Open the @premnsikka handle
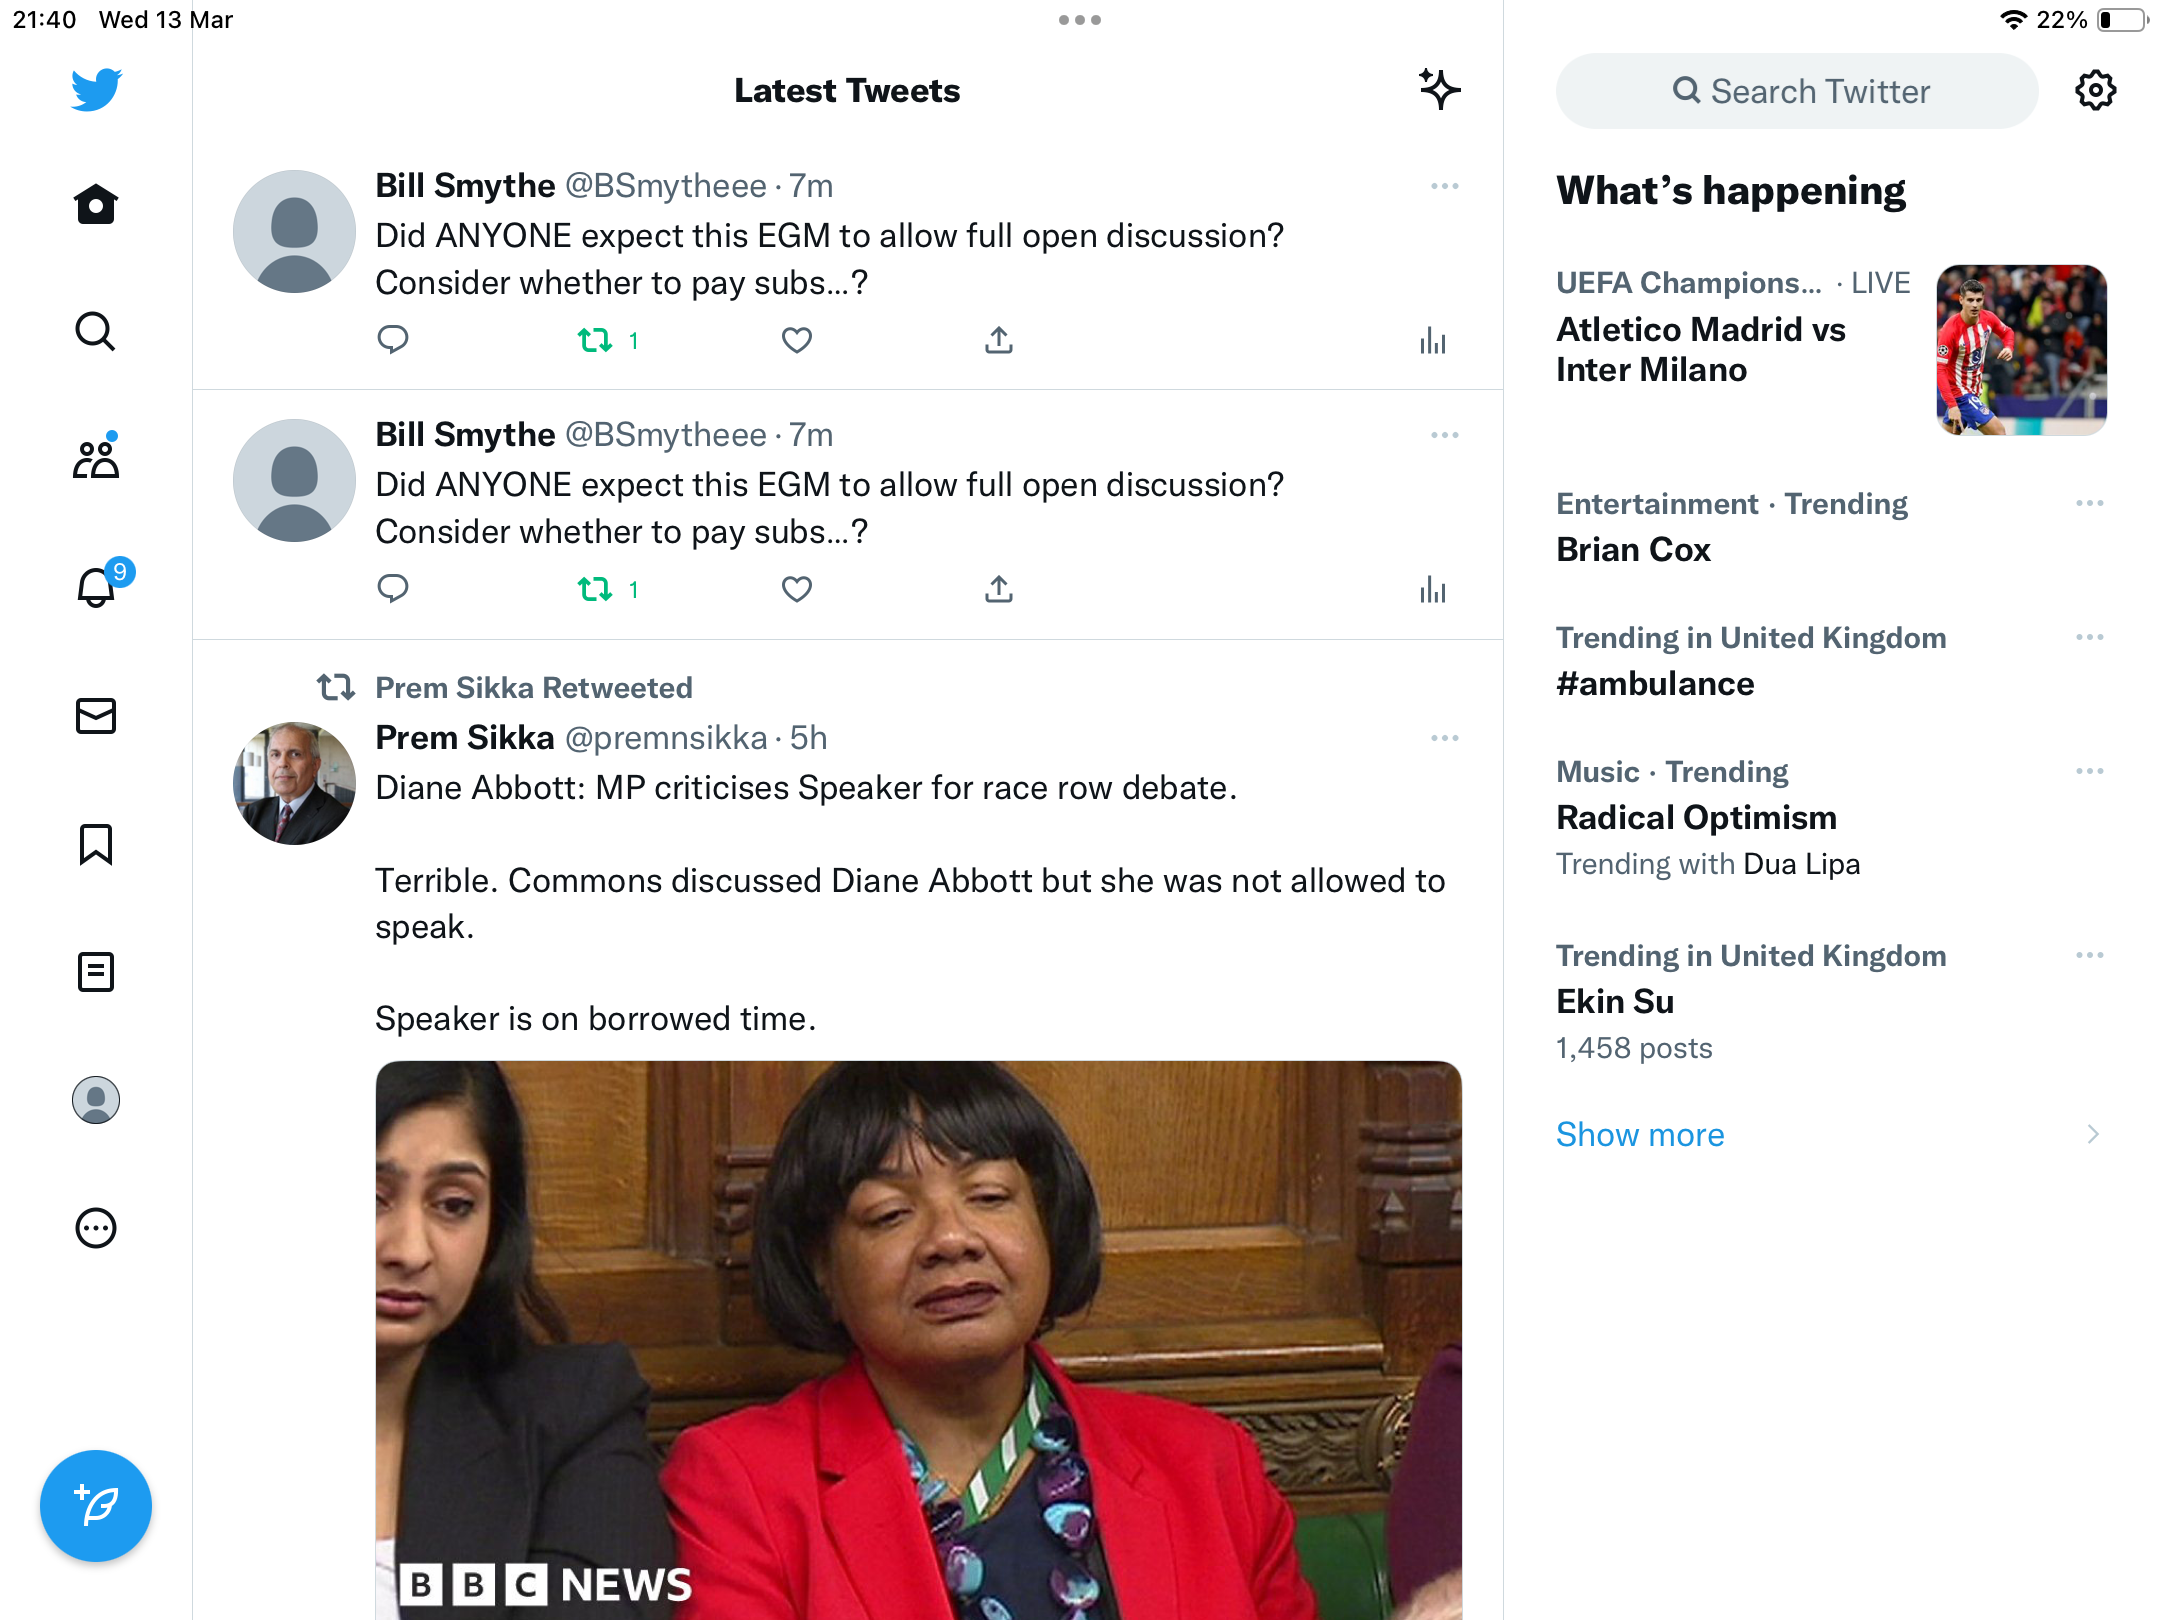The width and height of the screenshot is (2160, 1620). (x=666, y=738)
